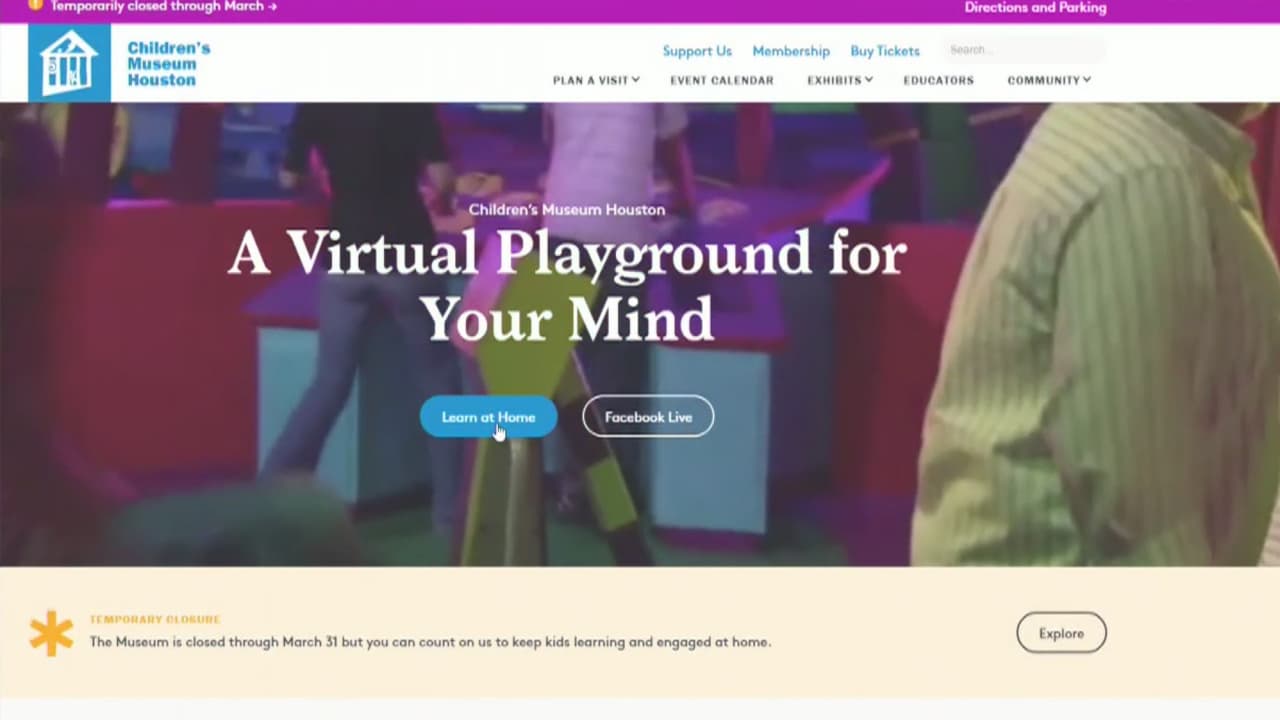This screenshot has width=1280, height=720.
Task: Select Buy Tickets in the header
Action: (x=885, y=51)
